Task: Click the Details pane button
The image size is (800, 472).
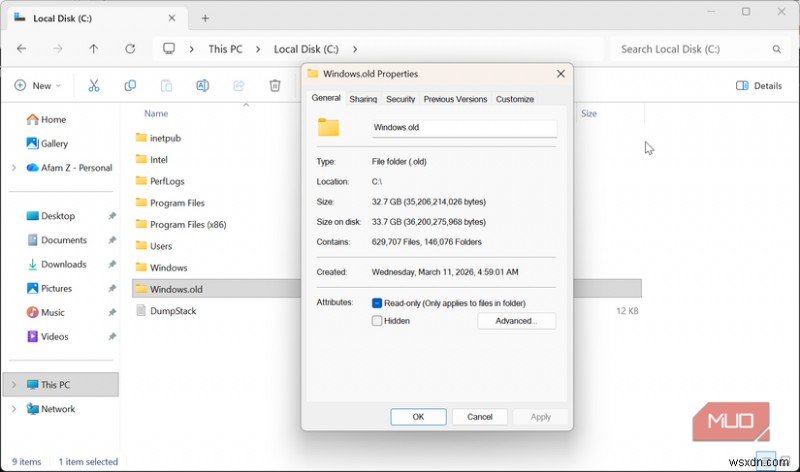Action: coord(759,86)
